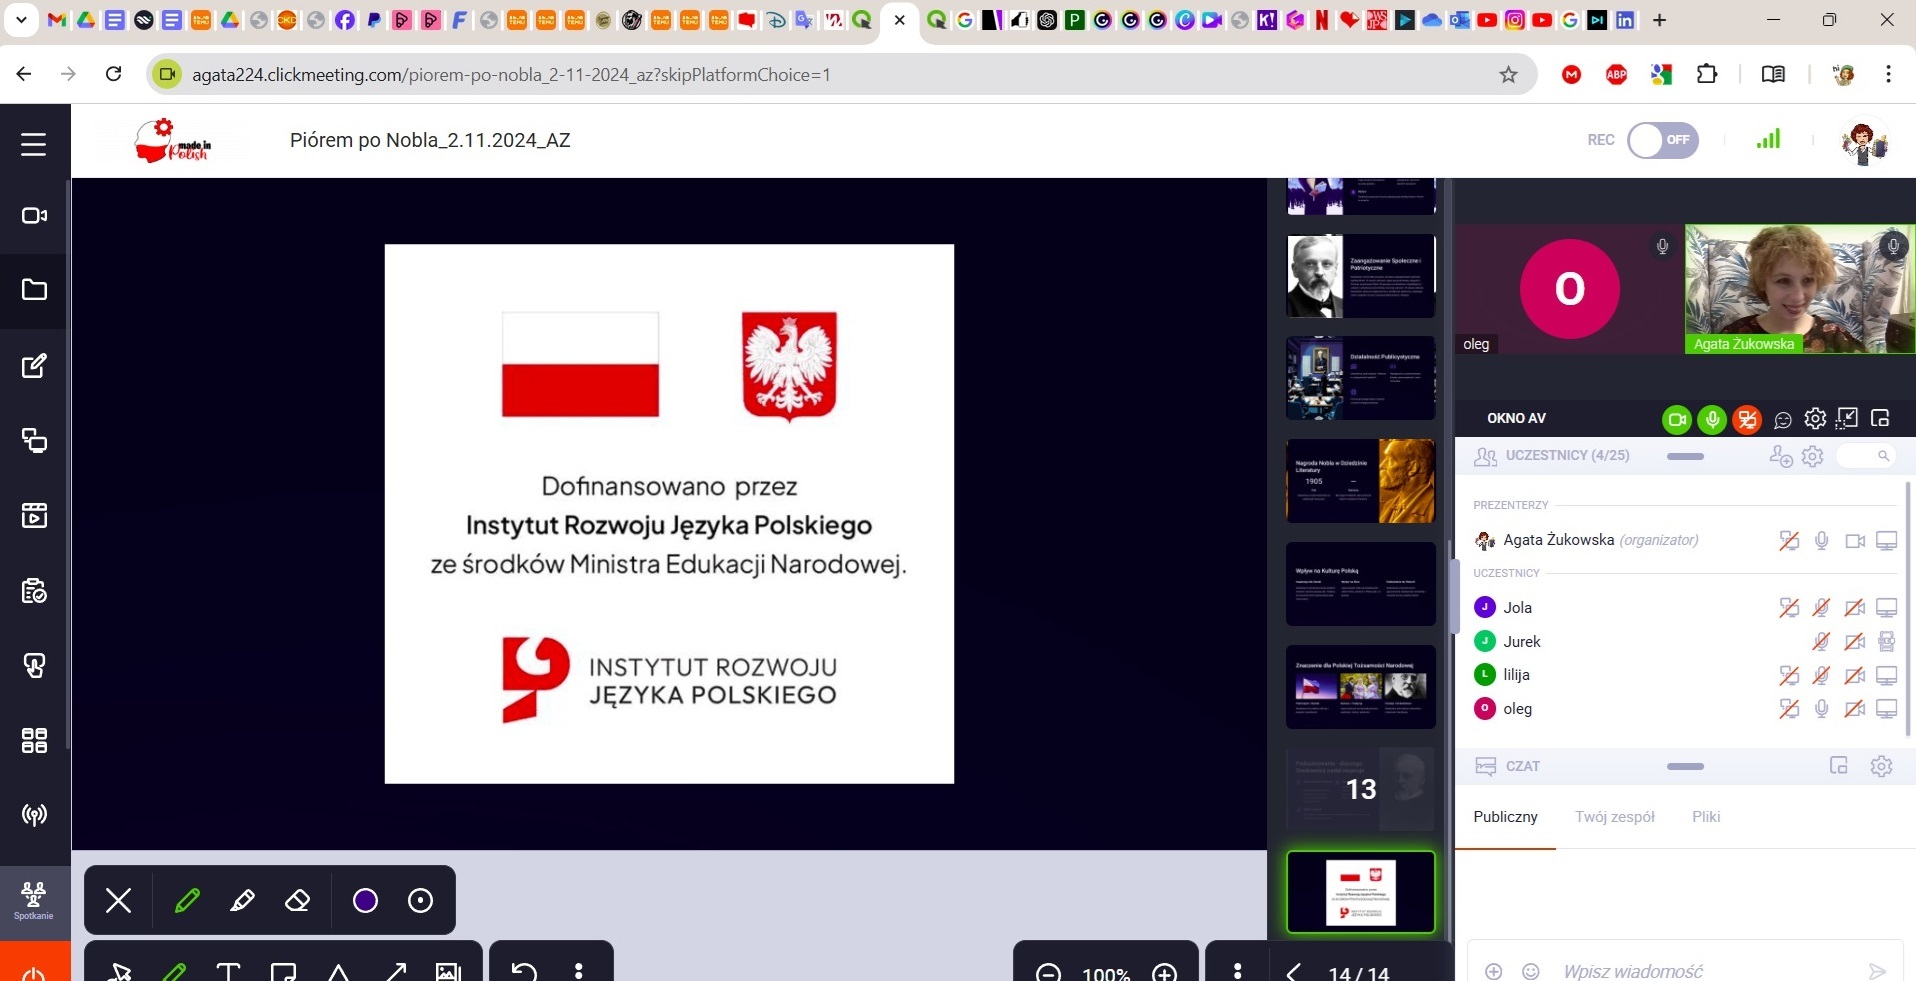Click the participants search field
This screenshot has height=981, width=1916.
point(1866,456)
